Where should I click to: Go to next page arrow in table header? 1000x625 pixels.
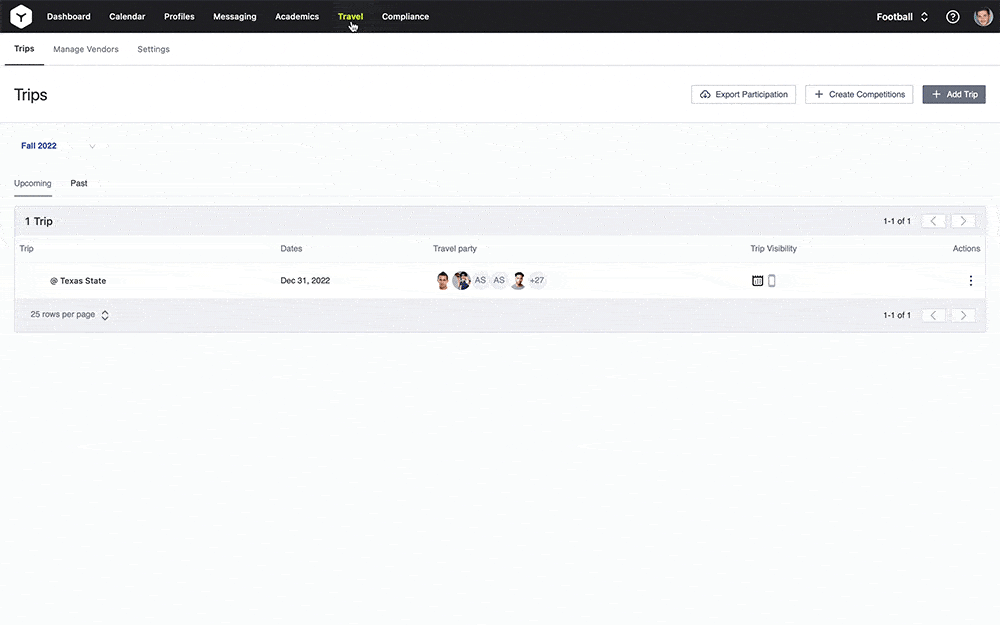963,221
